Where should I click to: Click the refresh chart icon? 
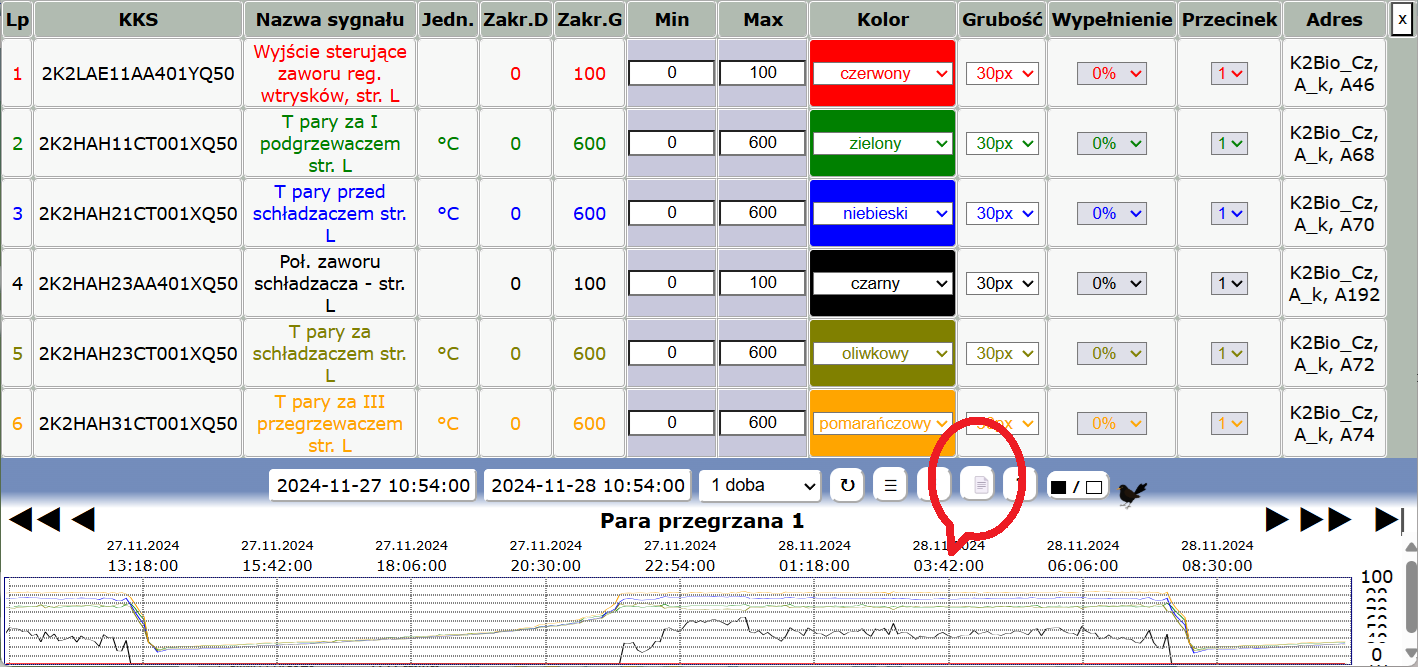coord(847,485)
